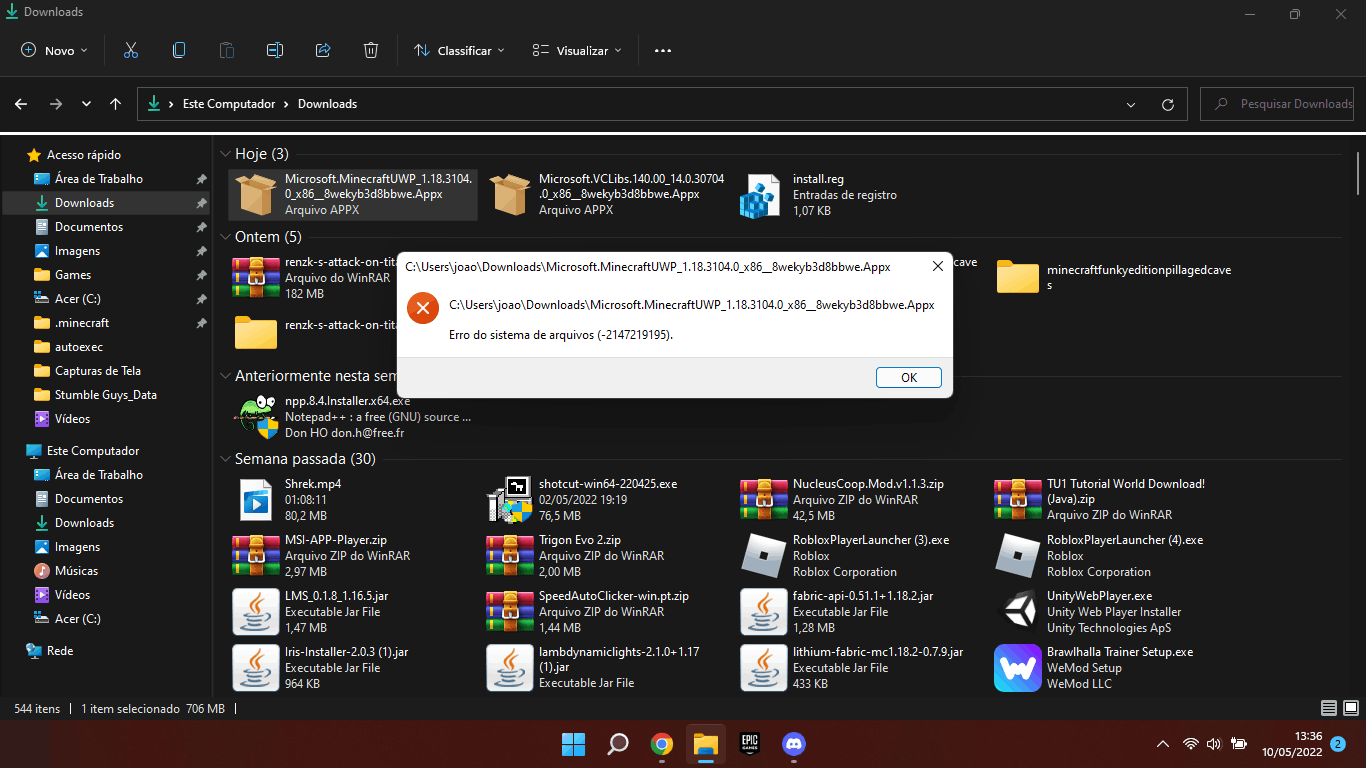1366x768 pixels.
Task: Click the red error icon in dialog
Action: 423,307
